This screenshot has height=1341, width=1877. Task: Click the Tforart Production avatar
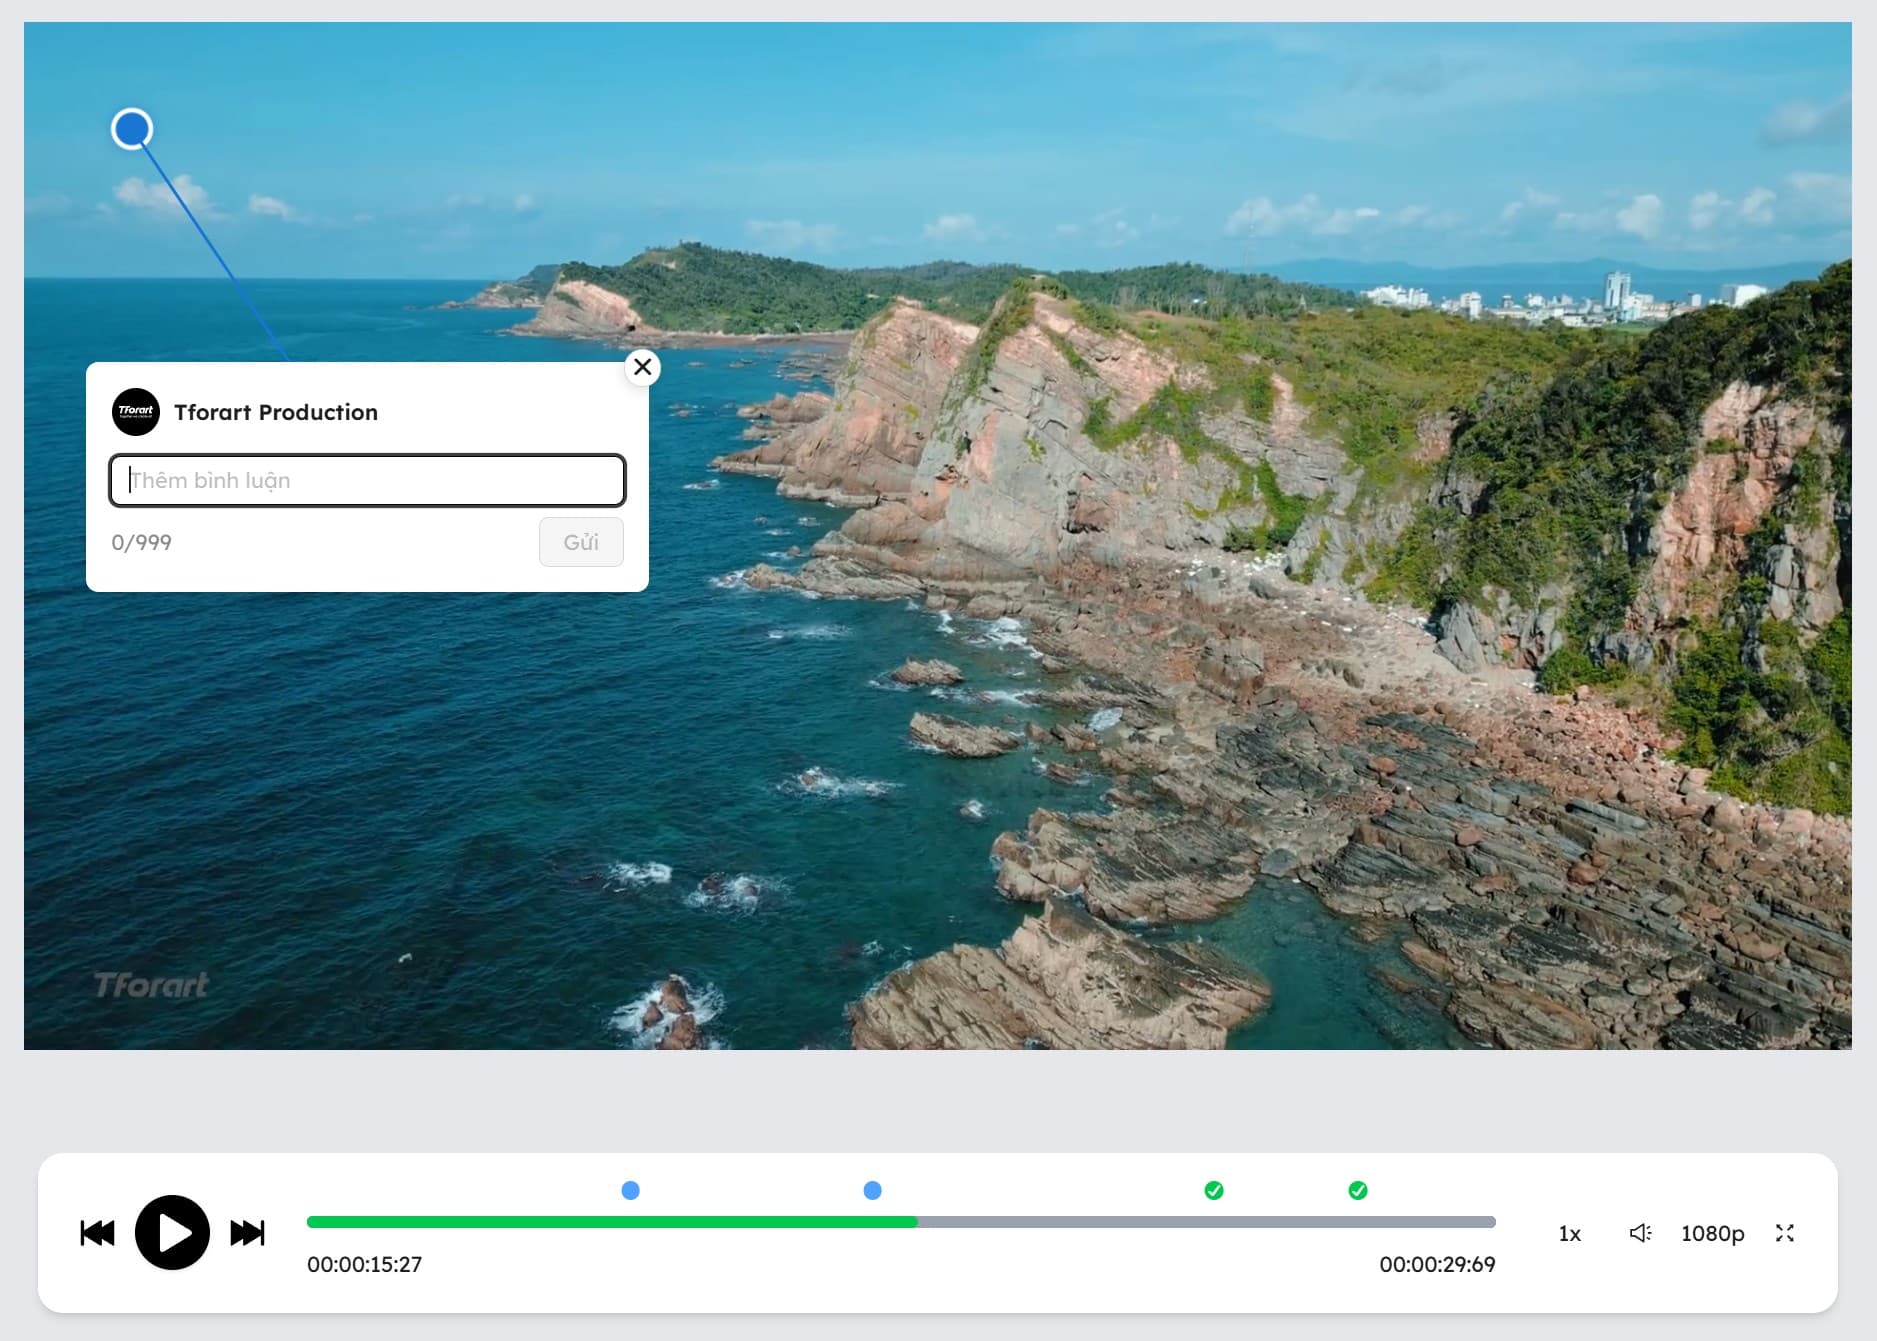136,412
